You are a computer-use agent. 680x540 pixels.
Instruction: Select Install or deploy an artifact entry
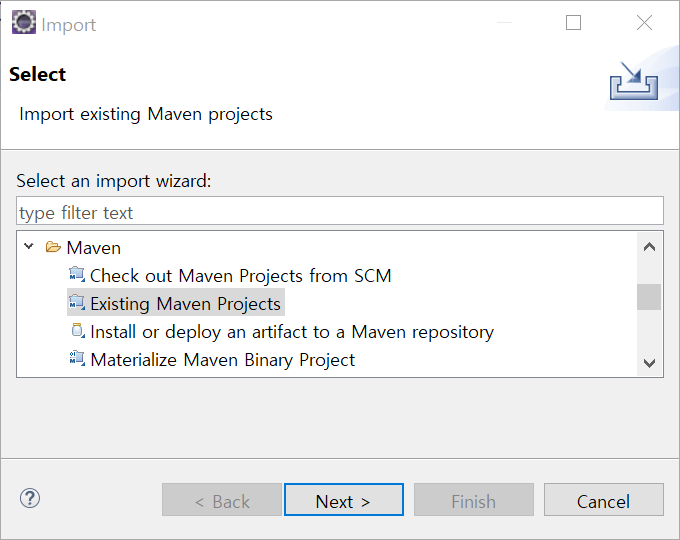coord(292,332)
